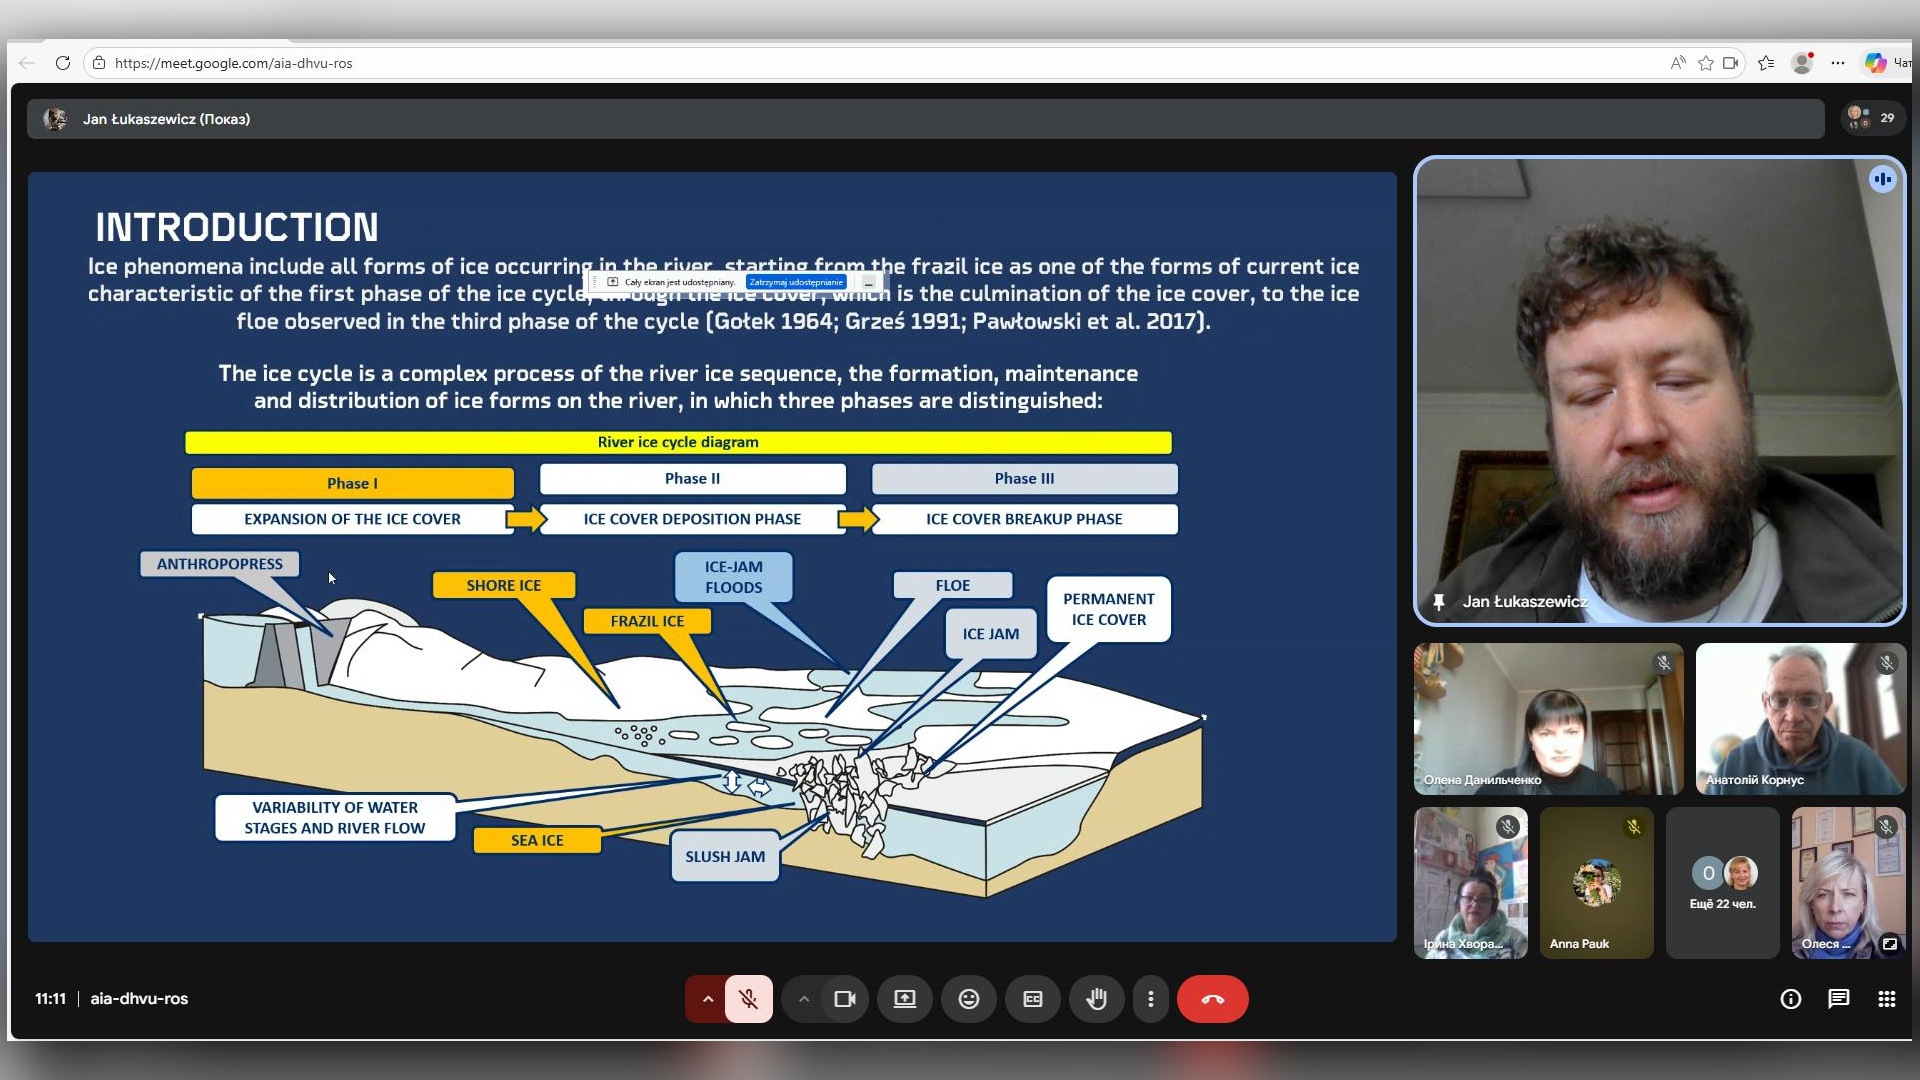
Task: Open the activities grid icon
Action: tap(1887, 999)
